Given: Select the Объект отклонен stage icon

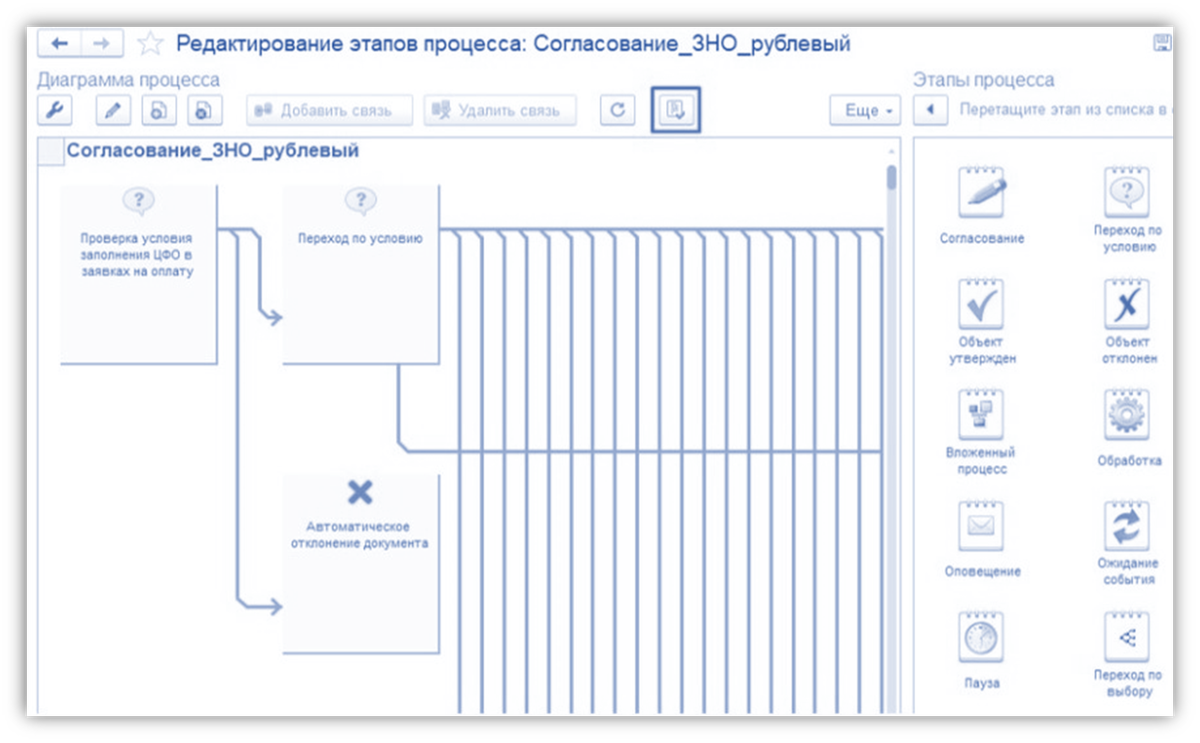Looking at the screenshot, I should point(1127,303).
